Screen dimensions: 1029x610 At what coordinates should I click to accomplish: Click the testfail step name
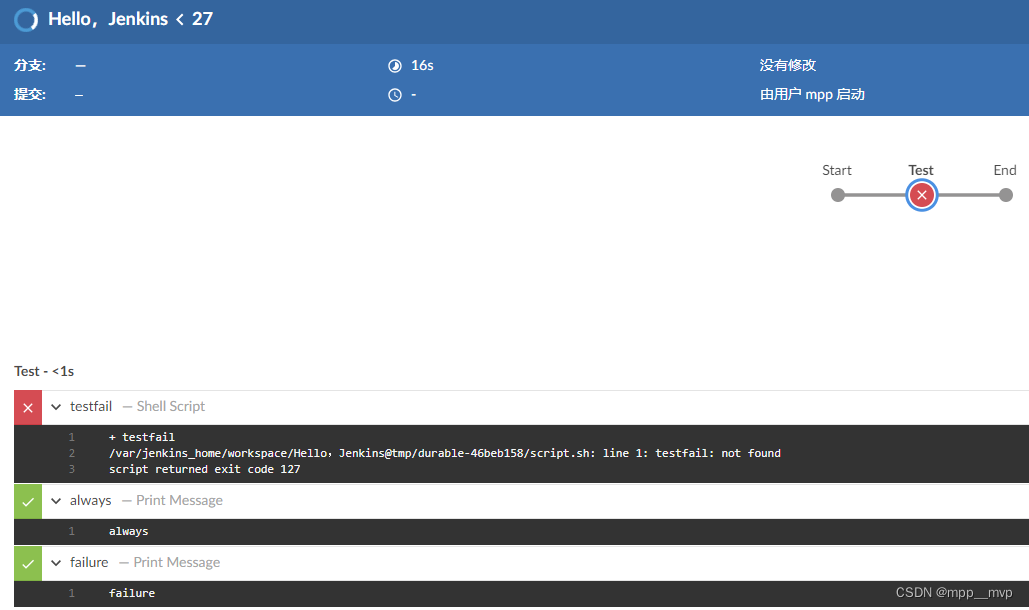(x=91, y=407)
